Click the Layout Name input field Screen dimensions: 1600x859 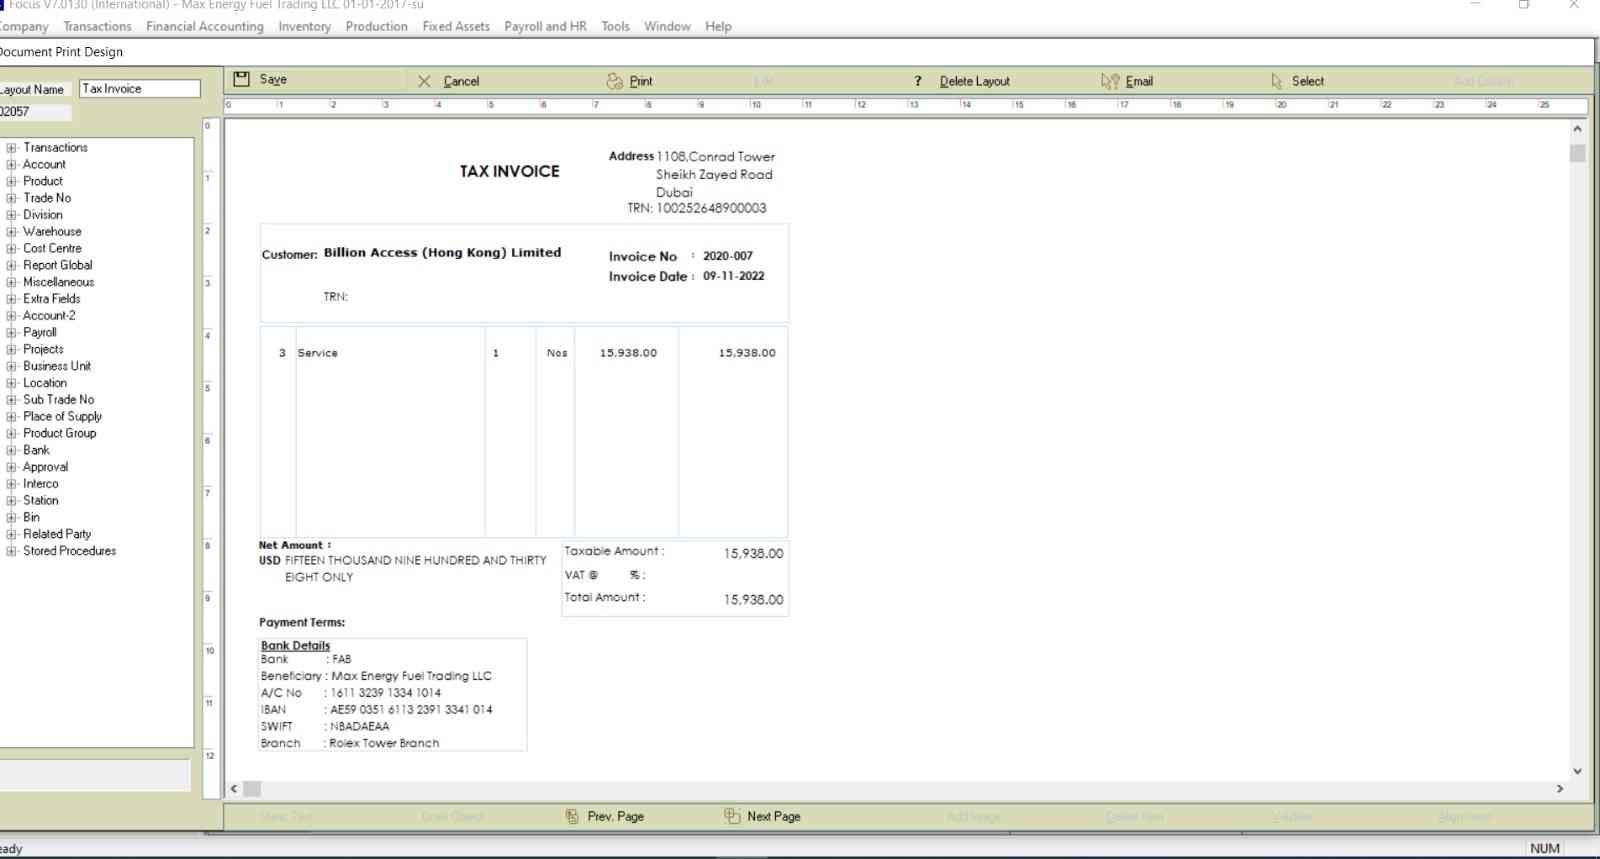point(140,89)
